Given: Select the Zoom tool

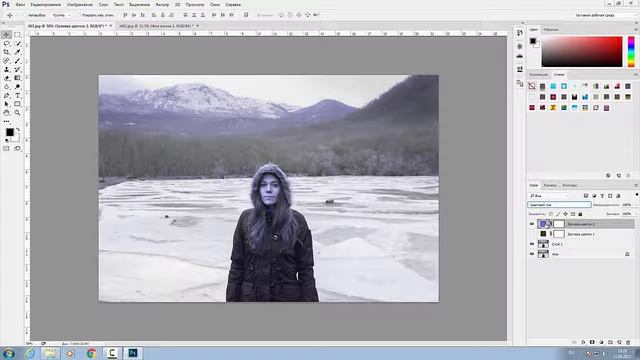Looking at the screenshot, I should (17, 113).
